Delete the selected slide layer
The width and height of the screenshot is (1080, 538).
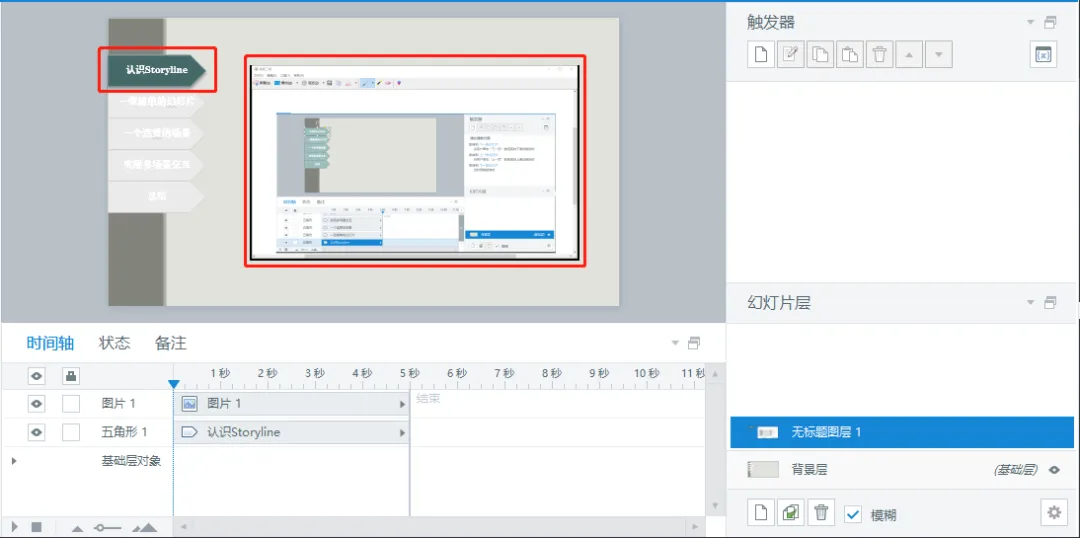tap(821, 513)
